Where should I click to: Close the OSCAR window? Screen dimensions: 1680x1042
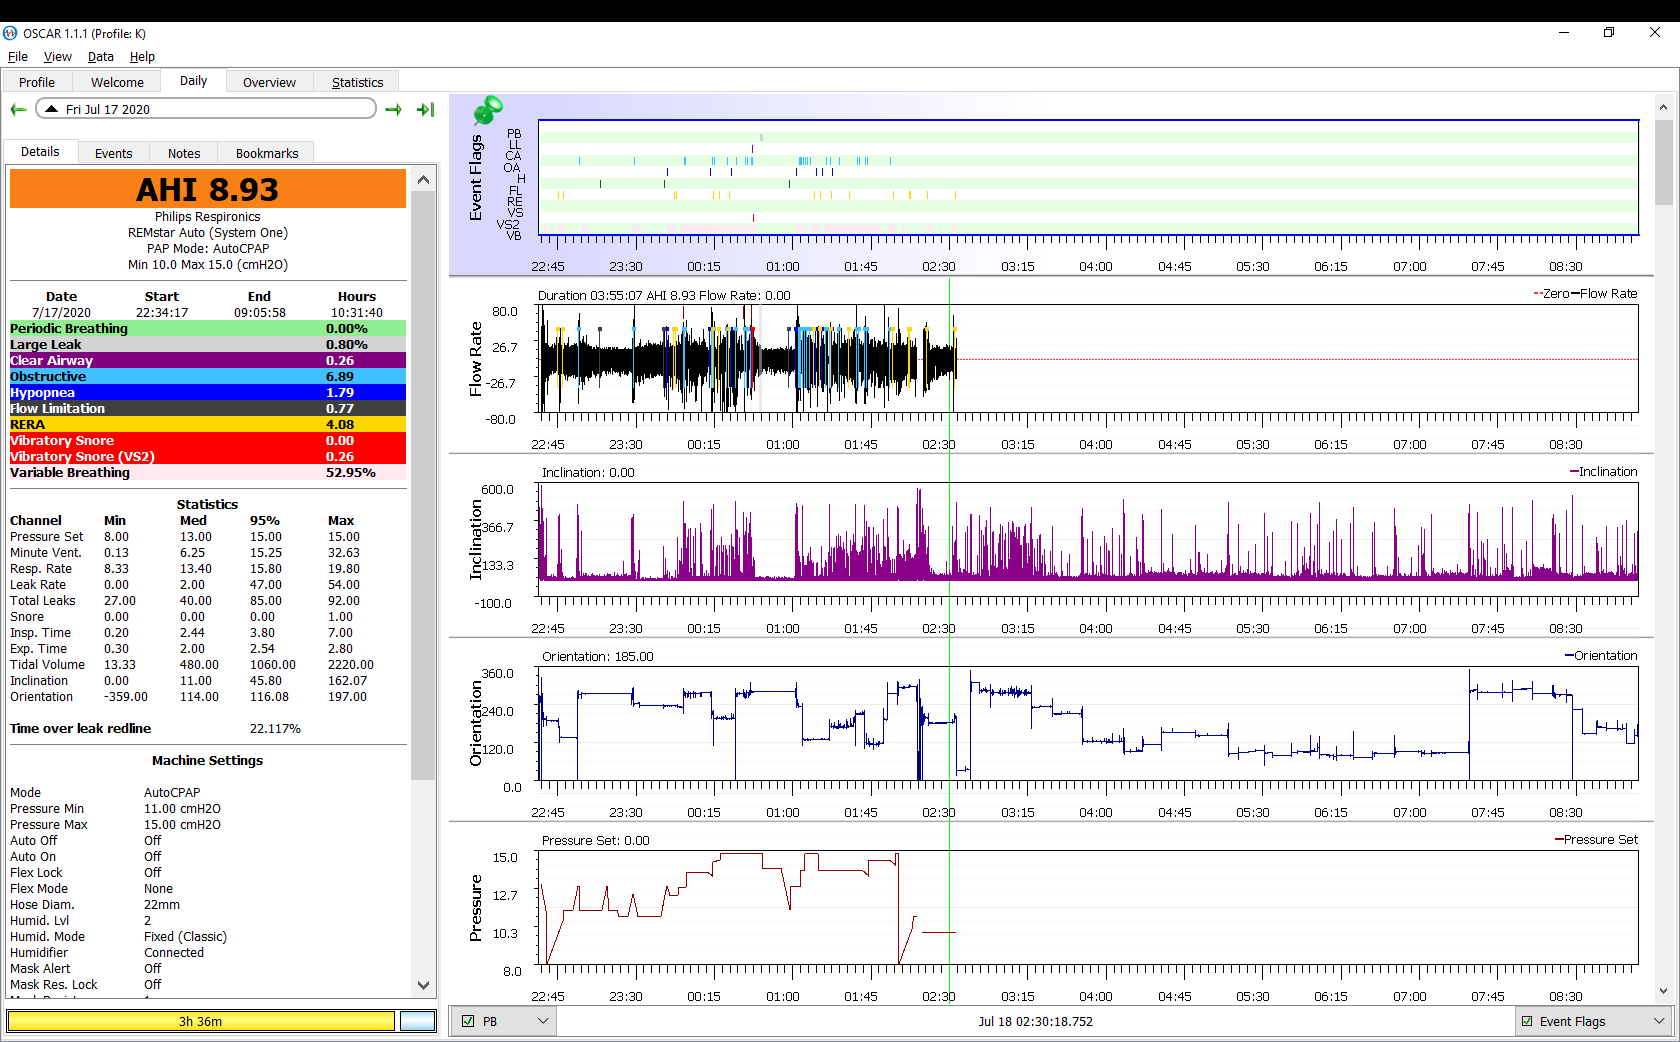(1655, 33)
